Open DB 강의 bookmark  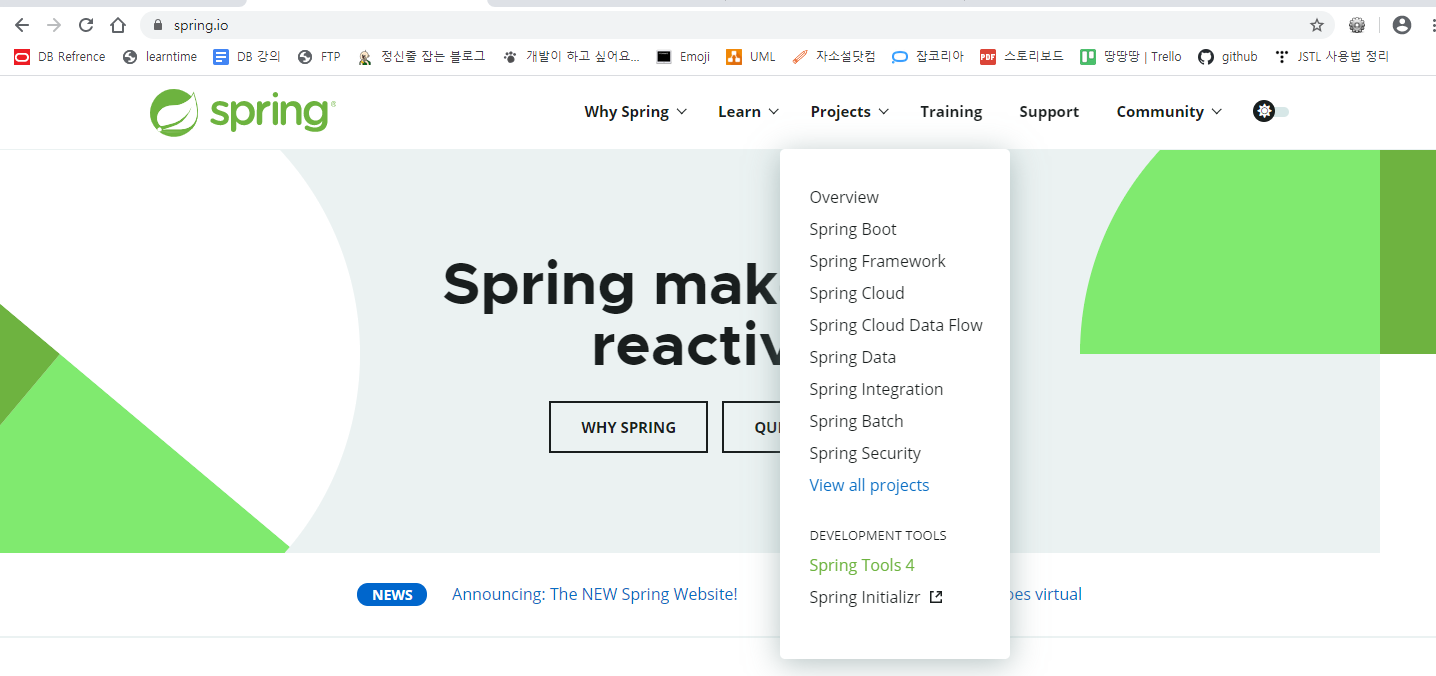click(247, 57)
